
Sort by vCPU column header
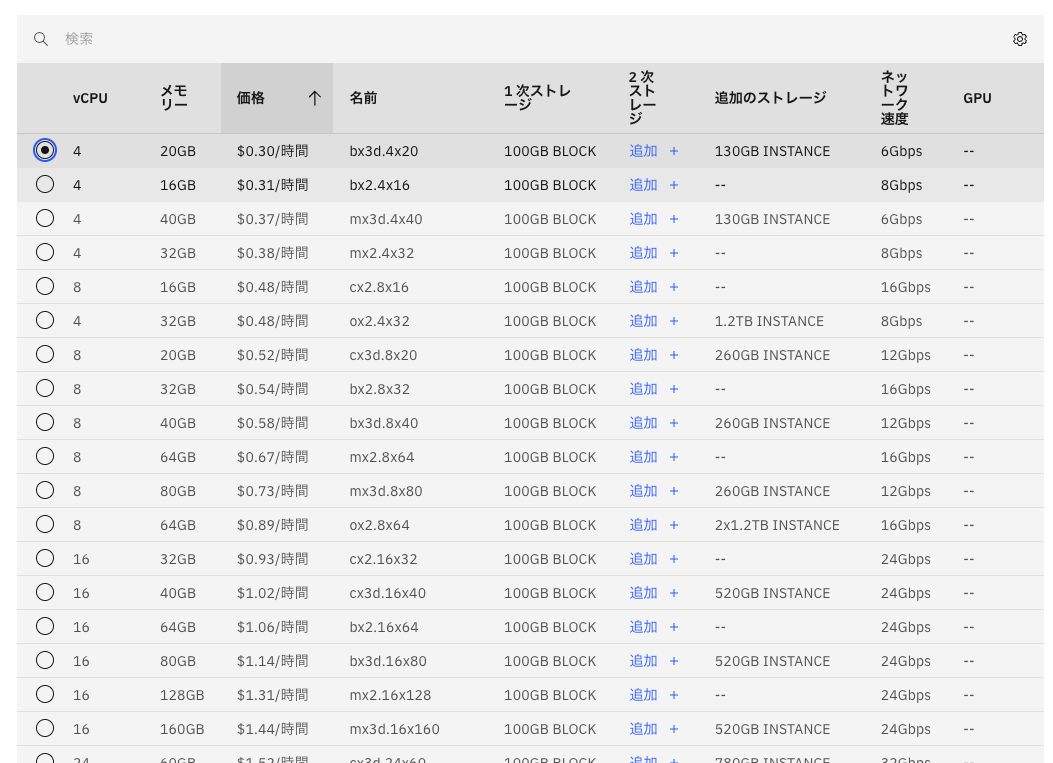(90, 98)
